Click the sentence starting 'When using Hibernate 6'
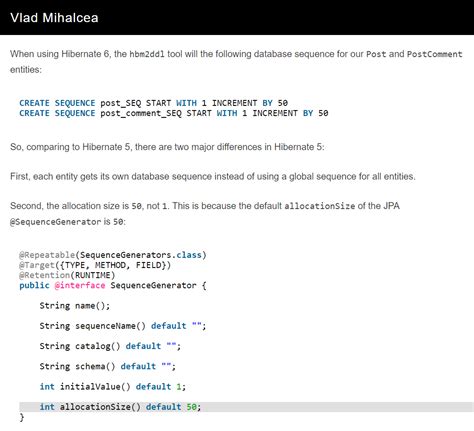 pos(236,62)
